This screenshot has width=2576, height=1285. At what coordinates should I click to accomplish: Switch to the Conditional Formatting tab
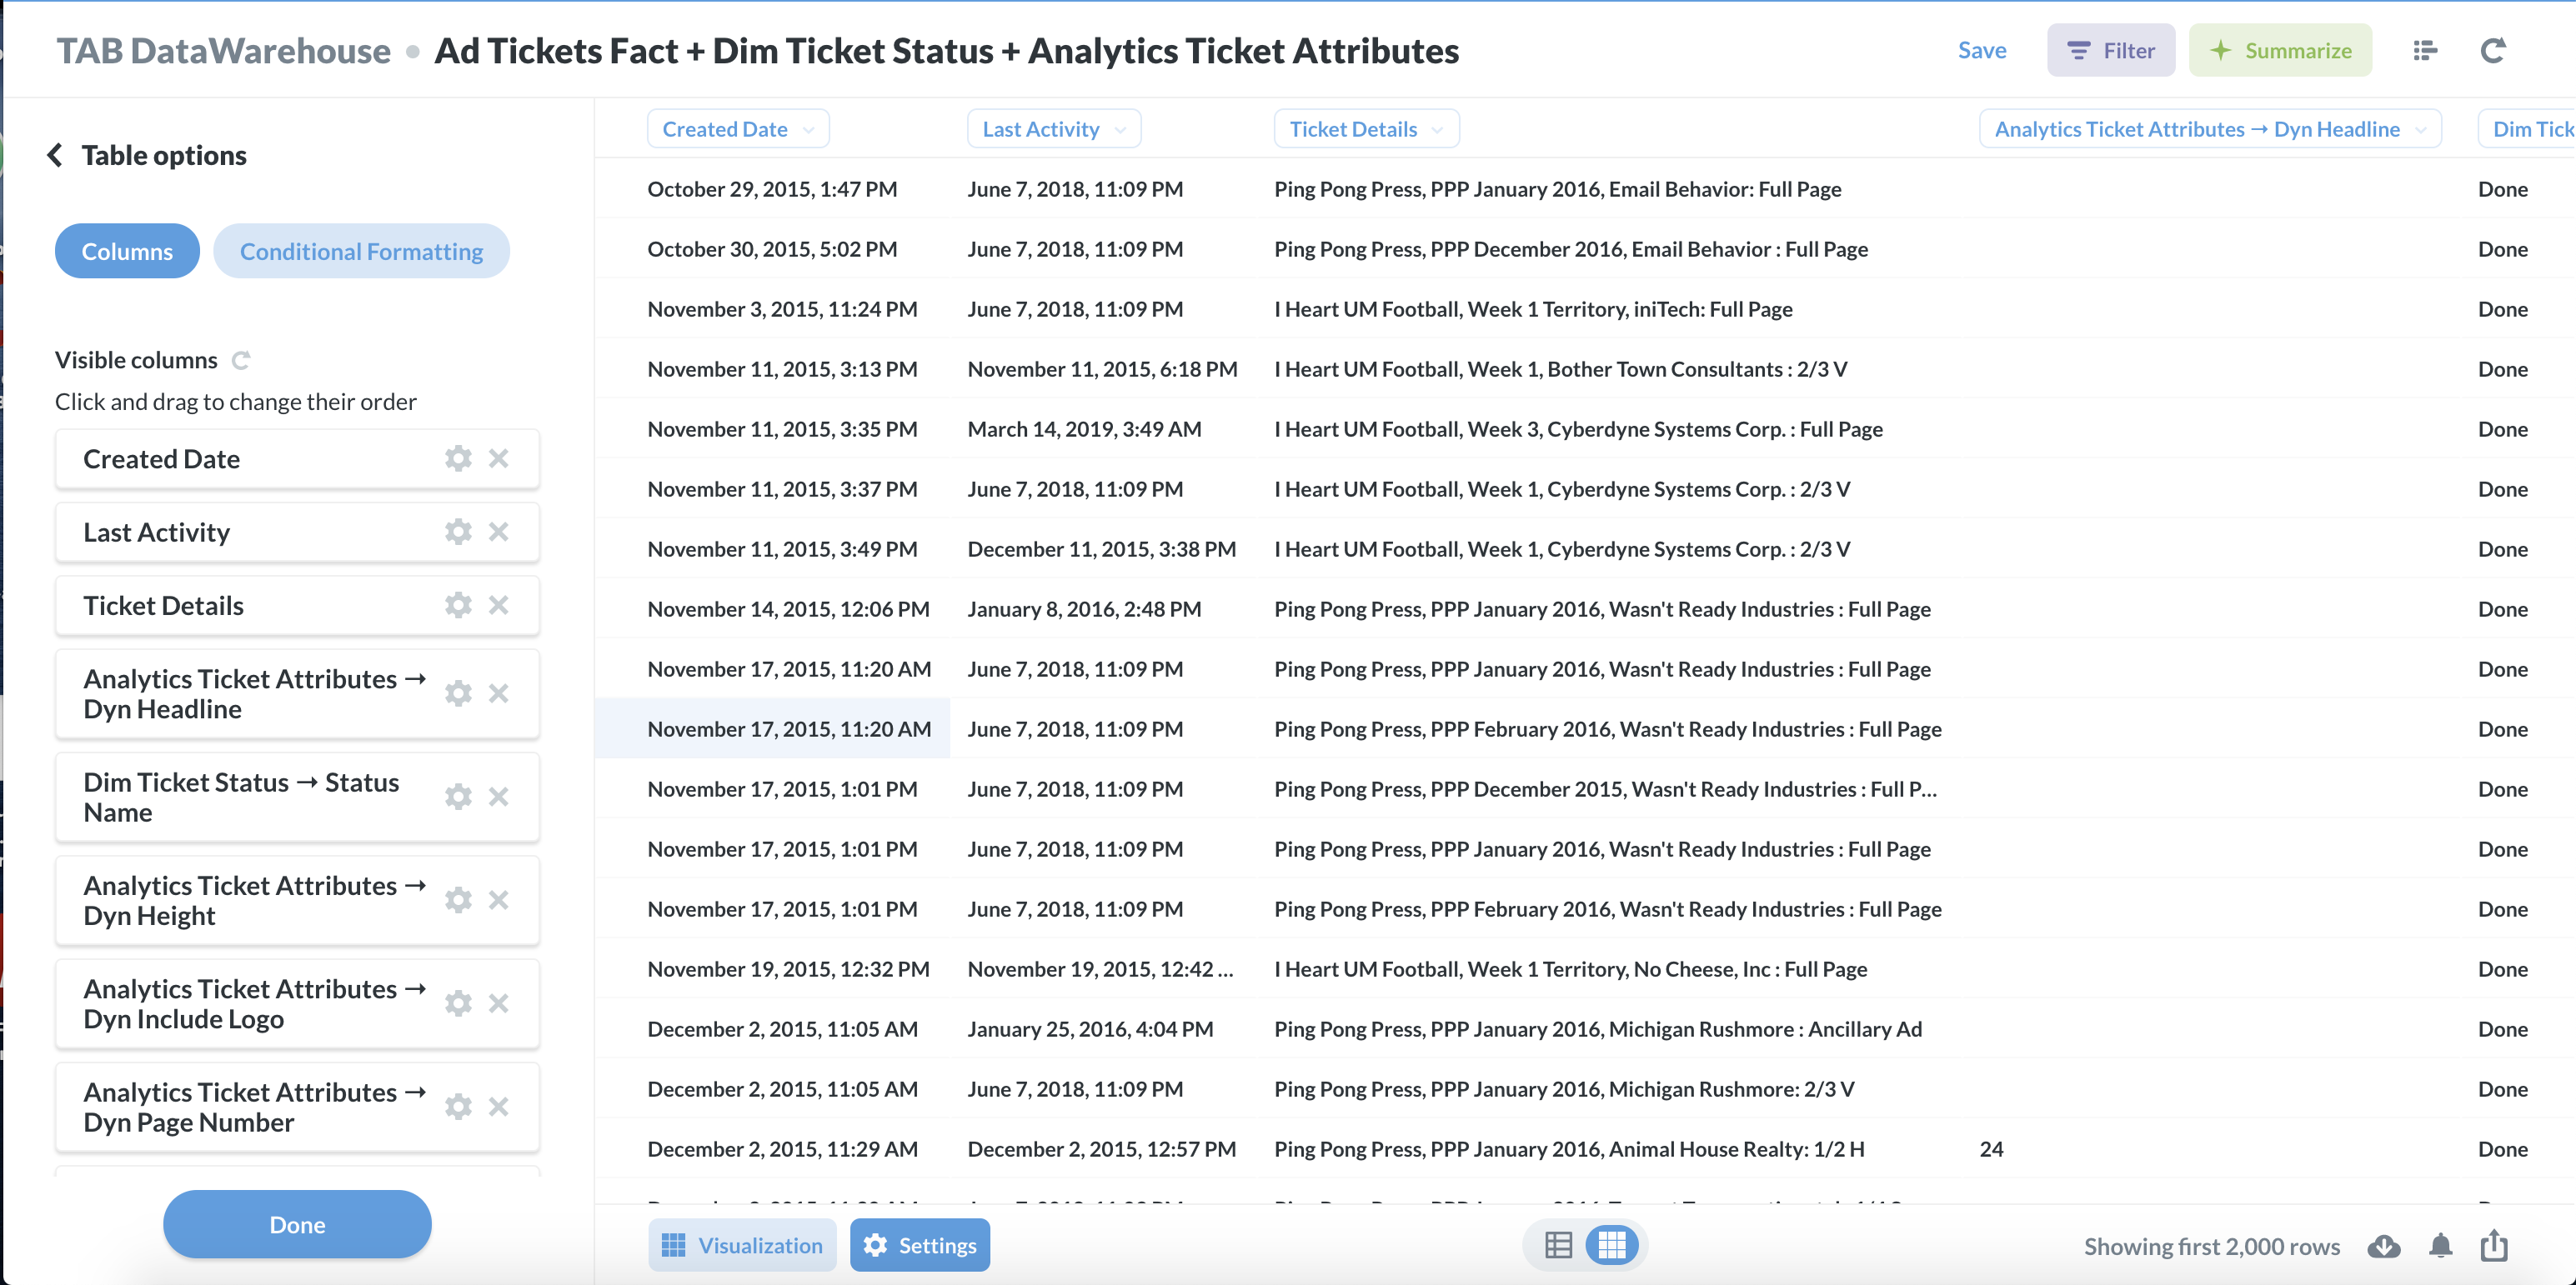(x=361, y=251)
